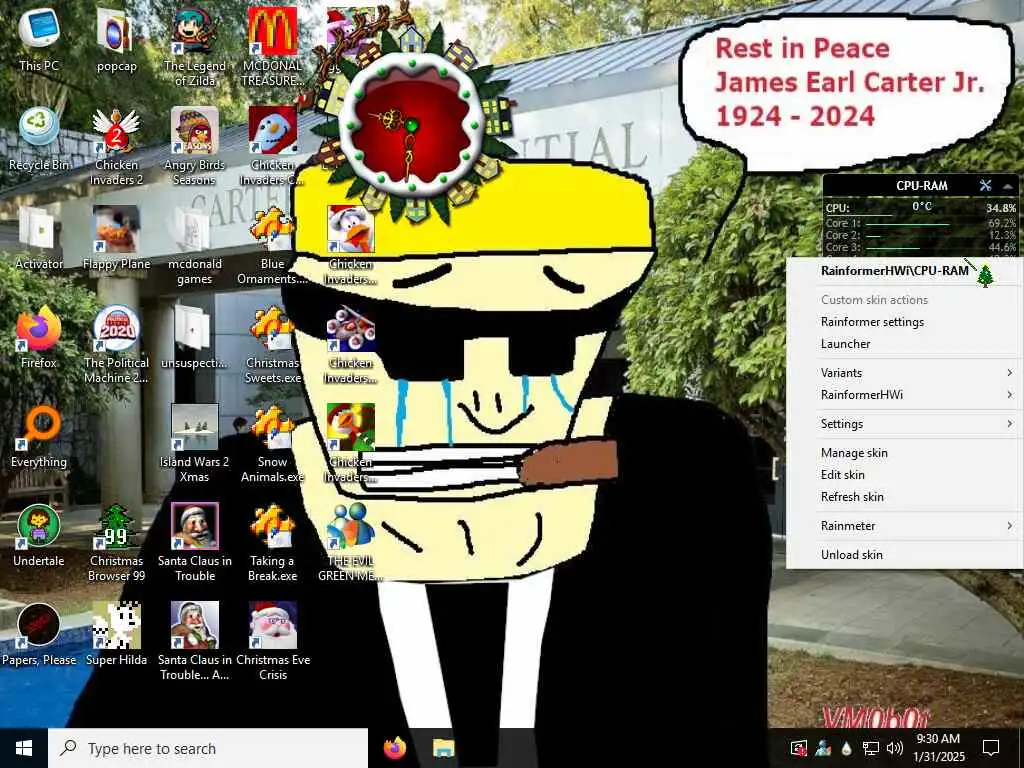Screen dimensions: 1024x768
Task: Click the Rainmeter raindrop tray icon
Action: pos(846,748)
